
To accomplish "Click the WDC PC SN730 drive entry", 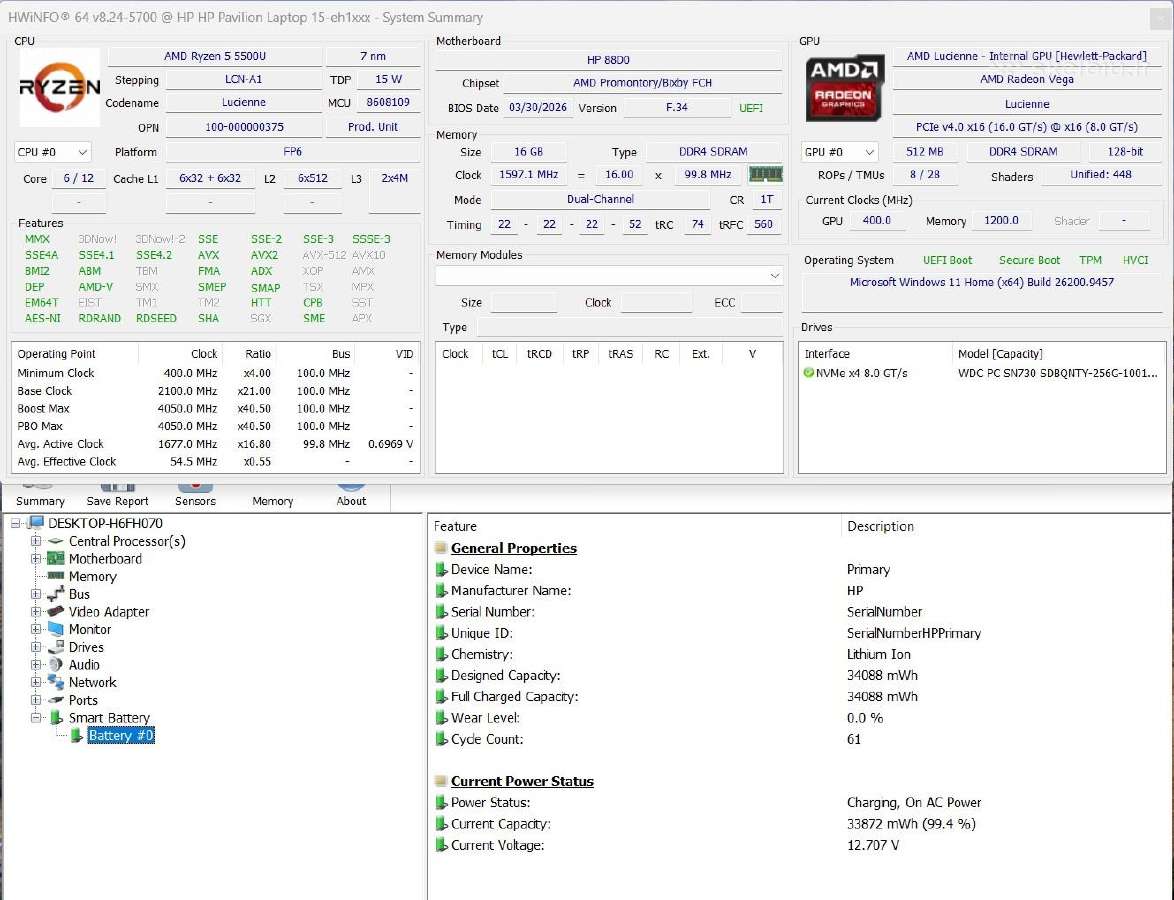I will tap(1057, 372).
